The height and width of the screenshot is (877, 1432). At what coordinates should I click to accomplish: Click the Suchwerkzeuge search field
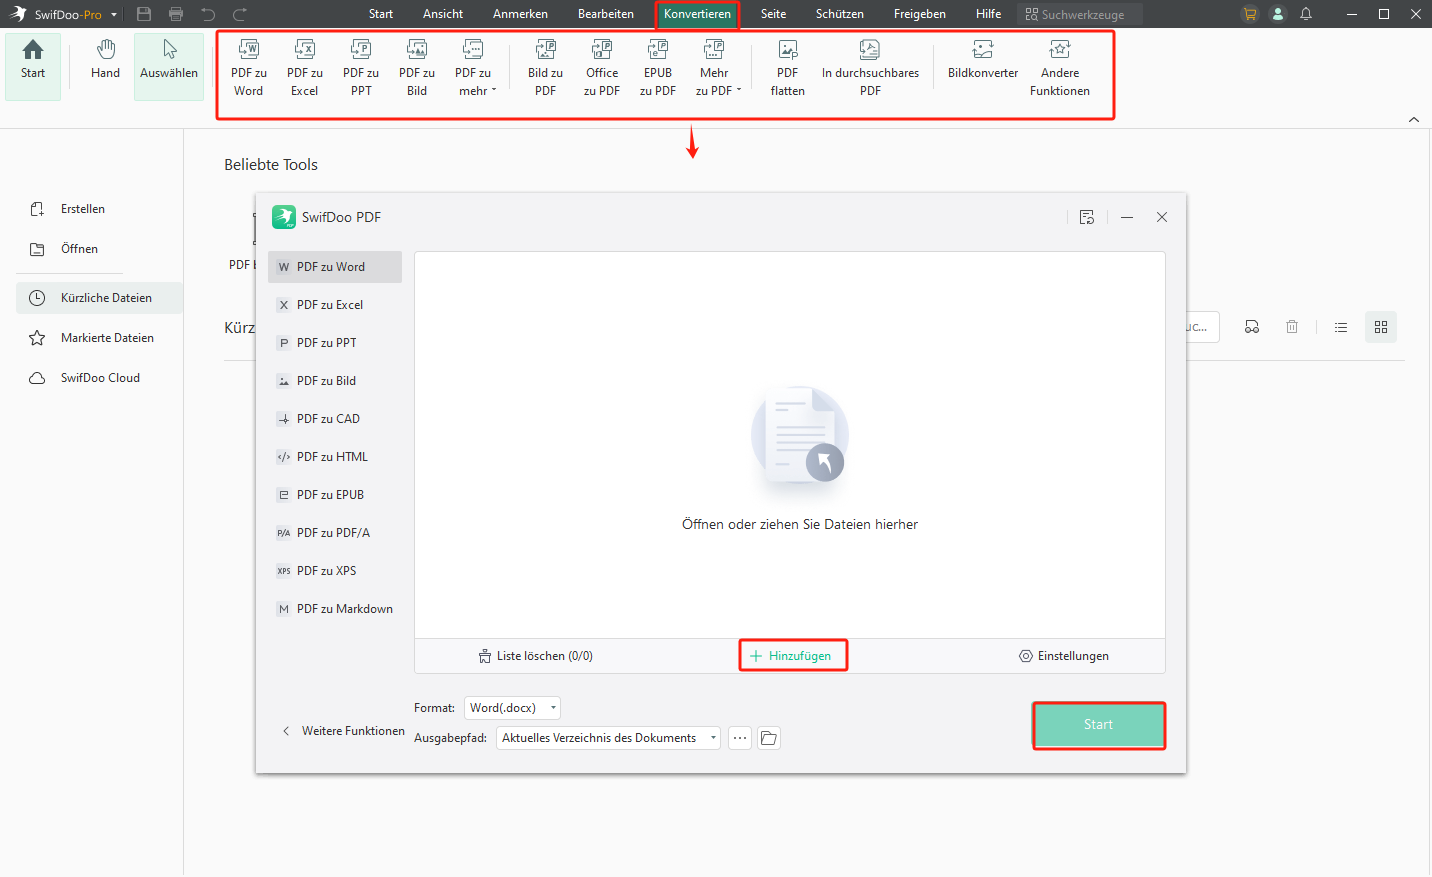coord(1080,14)
